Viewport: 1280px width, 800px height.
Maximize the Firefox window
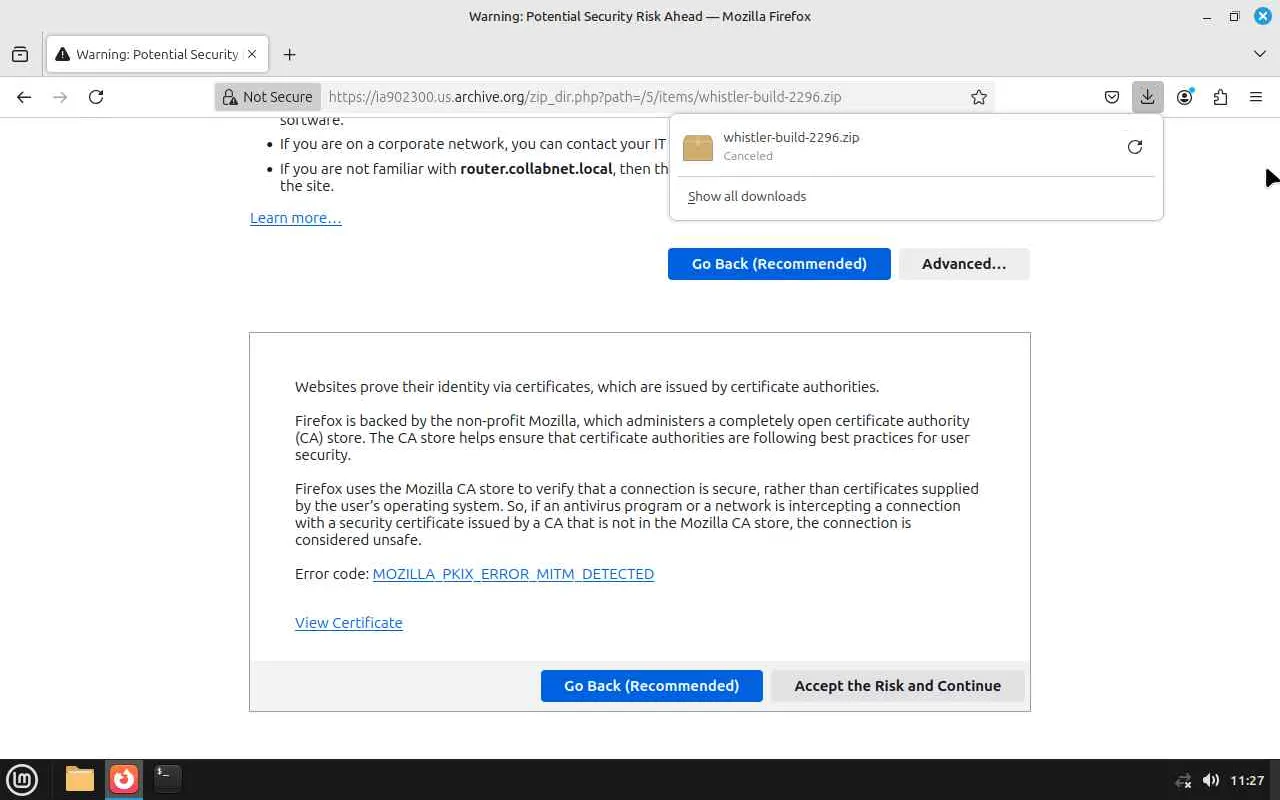point(1234,16)
